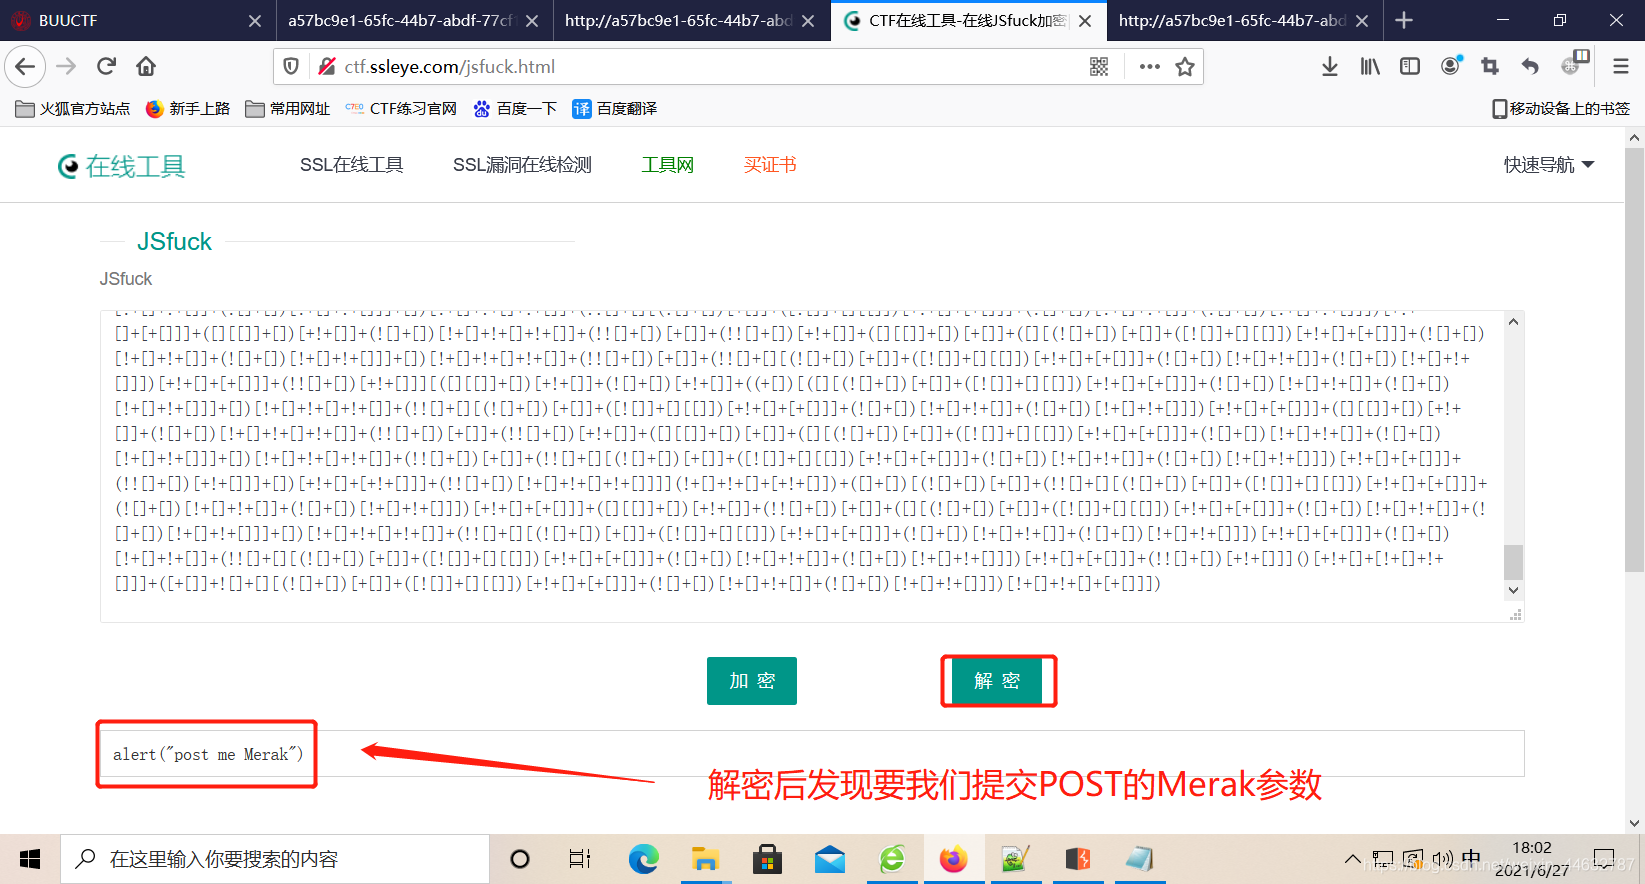Click page scrollbar down arrow
Image resolution: width=1645 pixels, height=884 pixels.
point(1635,823)
